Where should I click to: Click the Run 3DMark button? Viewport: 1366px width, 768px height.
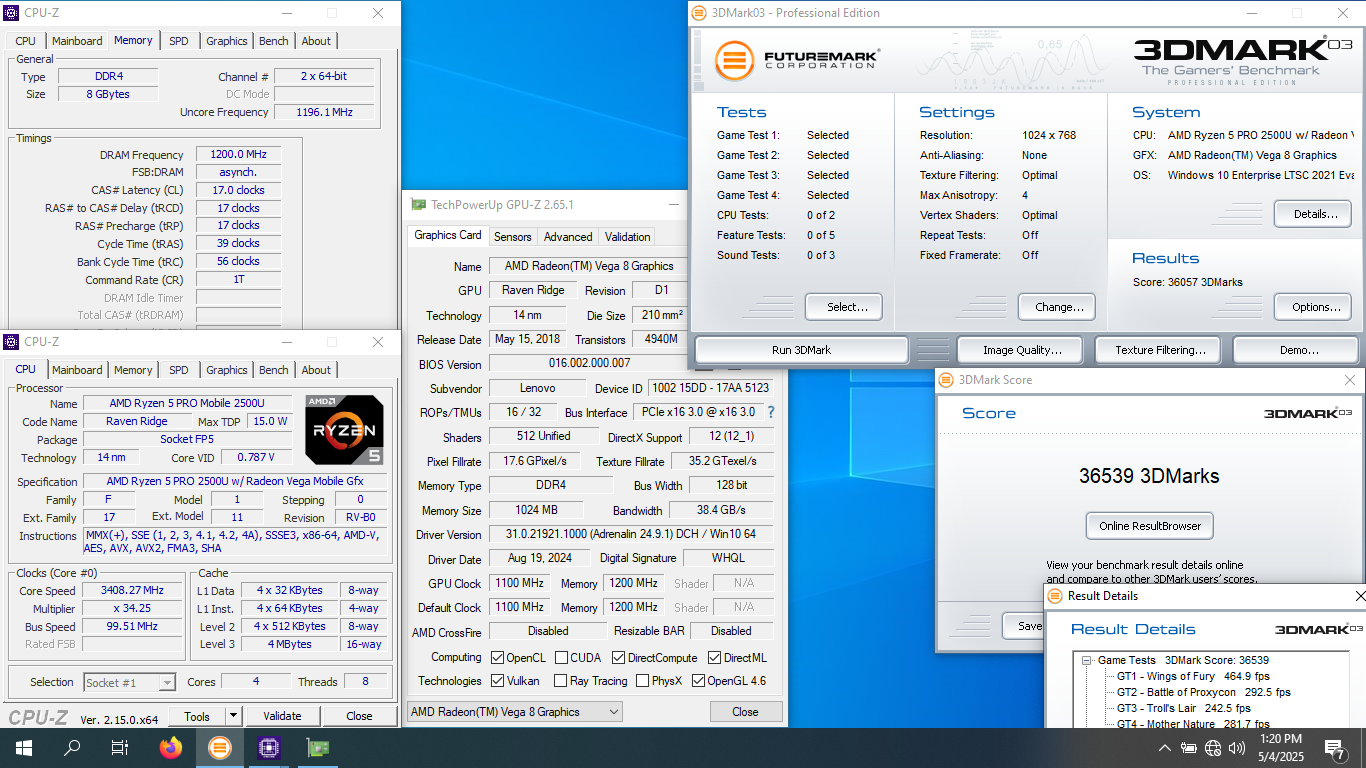(x=802, y=350)
